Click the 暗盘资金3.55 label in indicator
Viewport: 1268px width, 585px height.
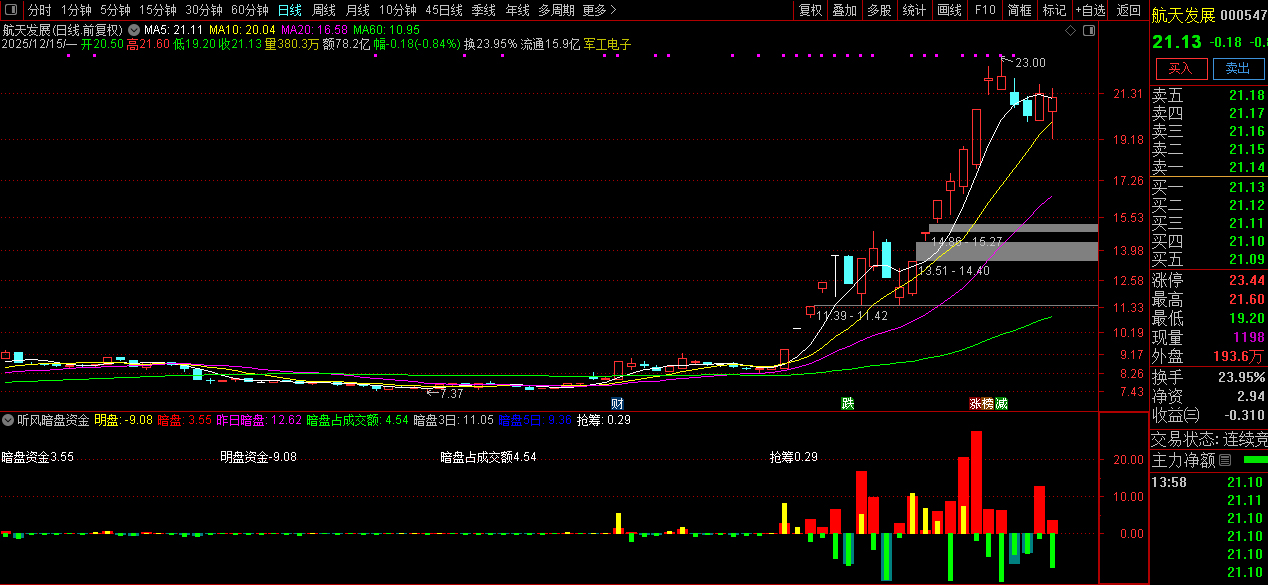[38, 457]
